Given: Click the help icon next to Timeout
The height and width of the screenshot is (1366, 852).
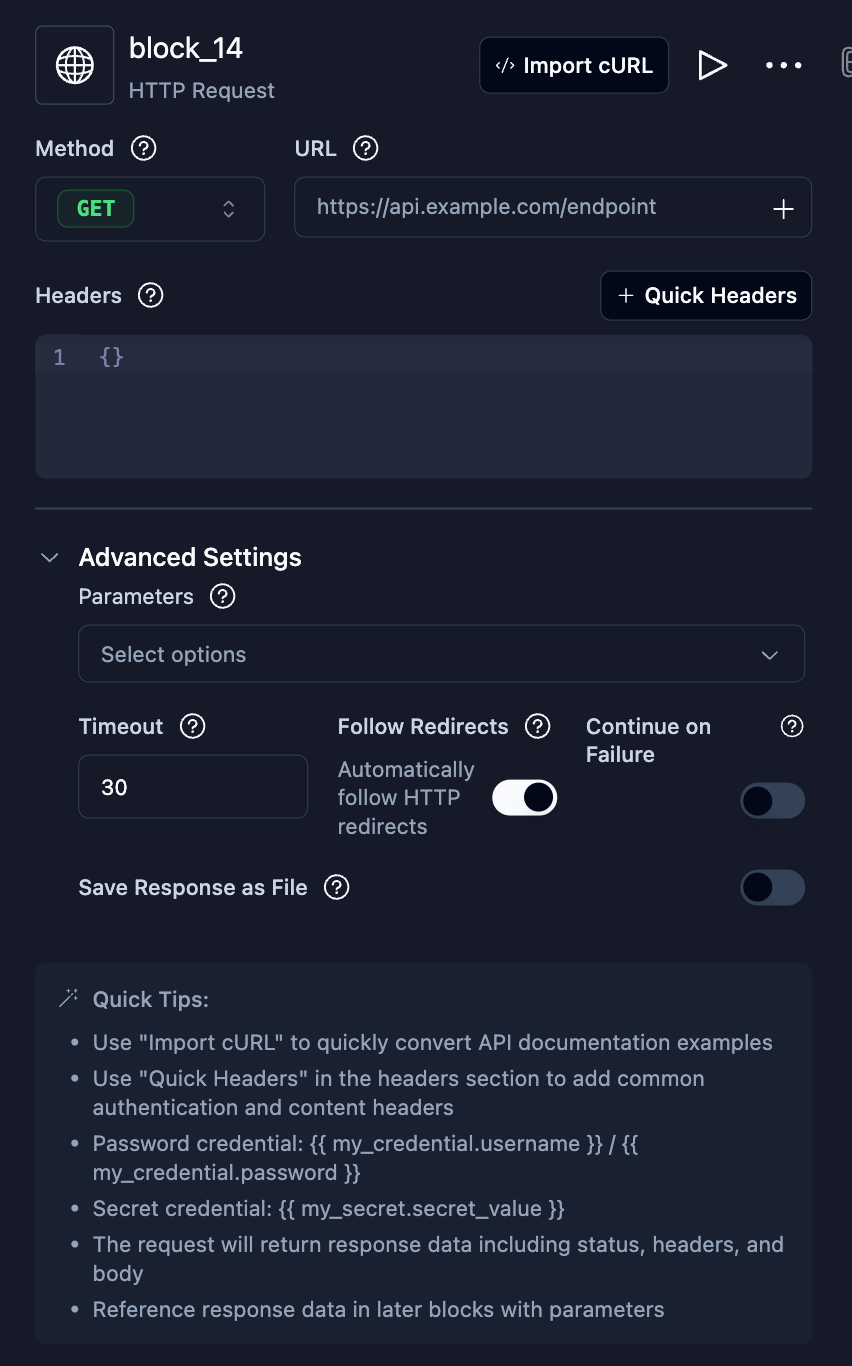Looking at the screenshot, I should pyautogui.click(x=192, y=727).
